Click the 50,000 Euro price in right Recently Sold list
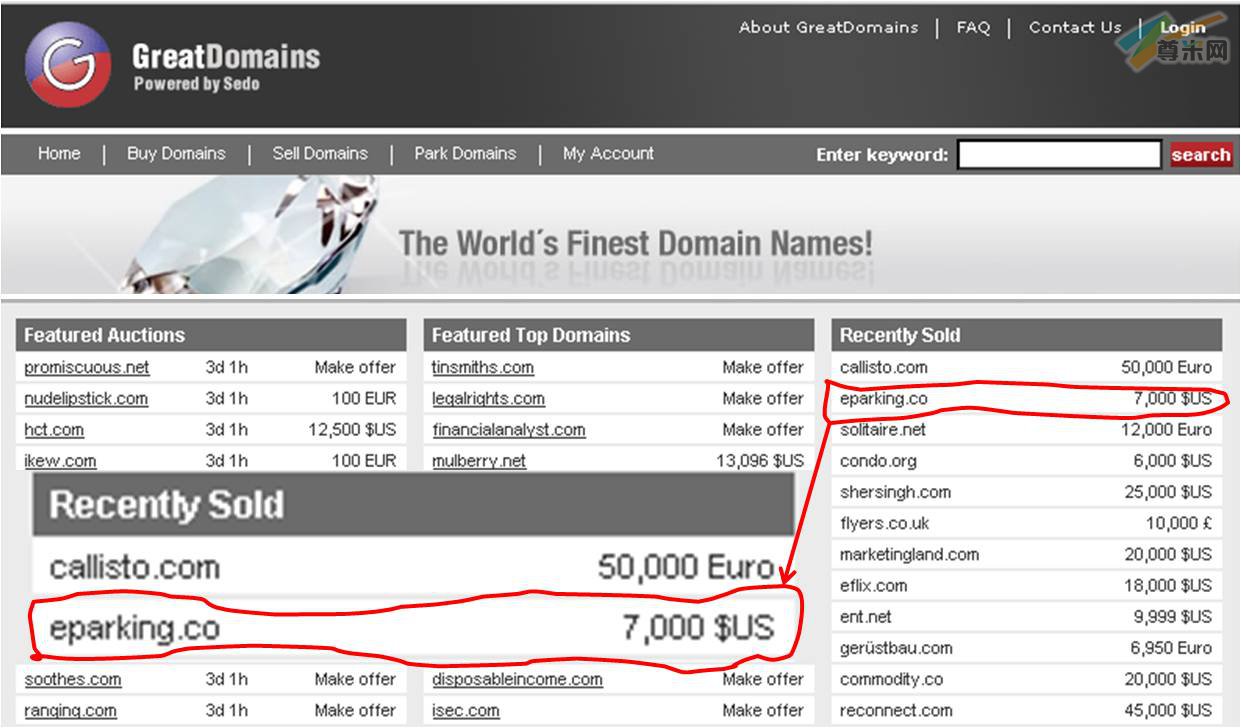 pos(1166,368)
